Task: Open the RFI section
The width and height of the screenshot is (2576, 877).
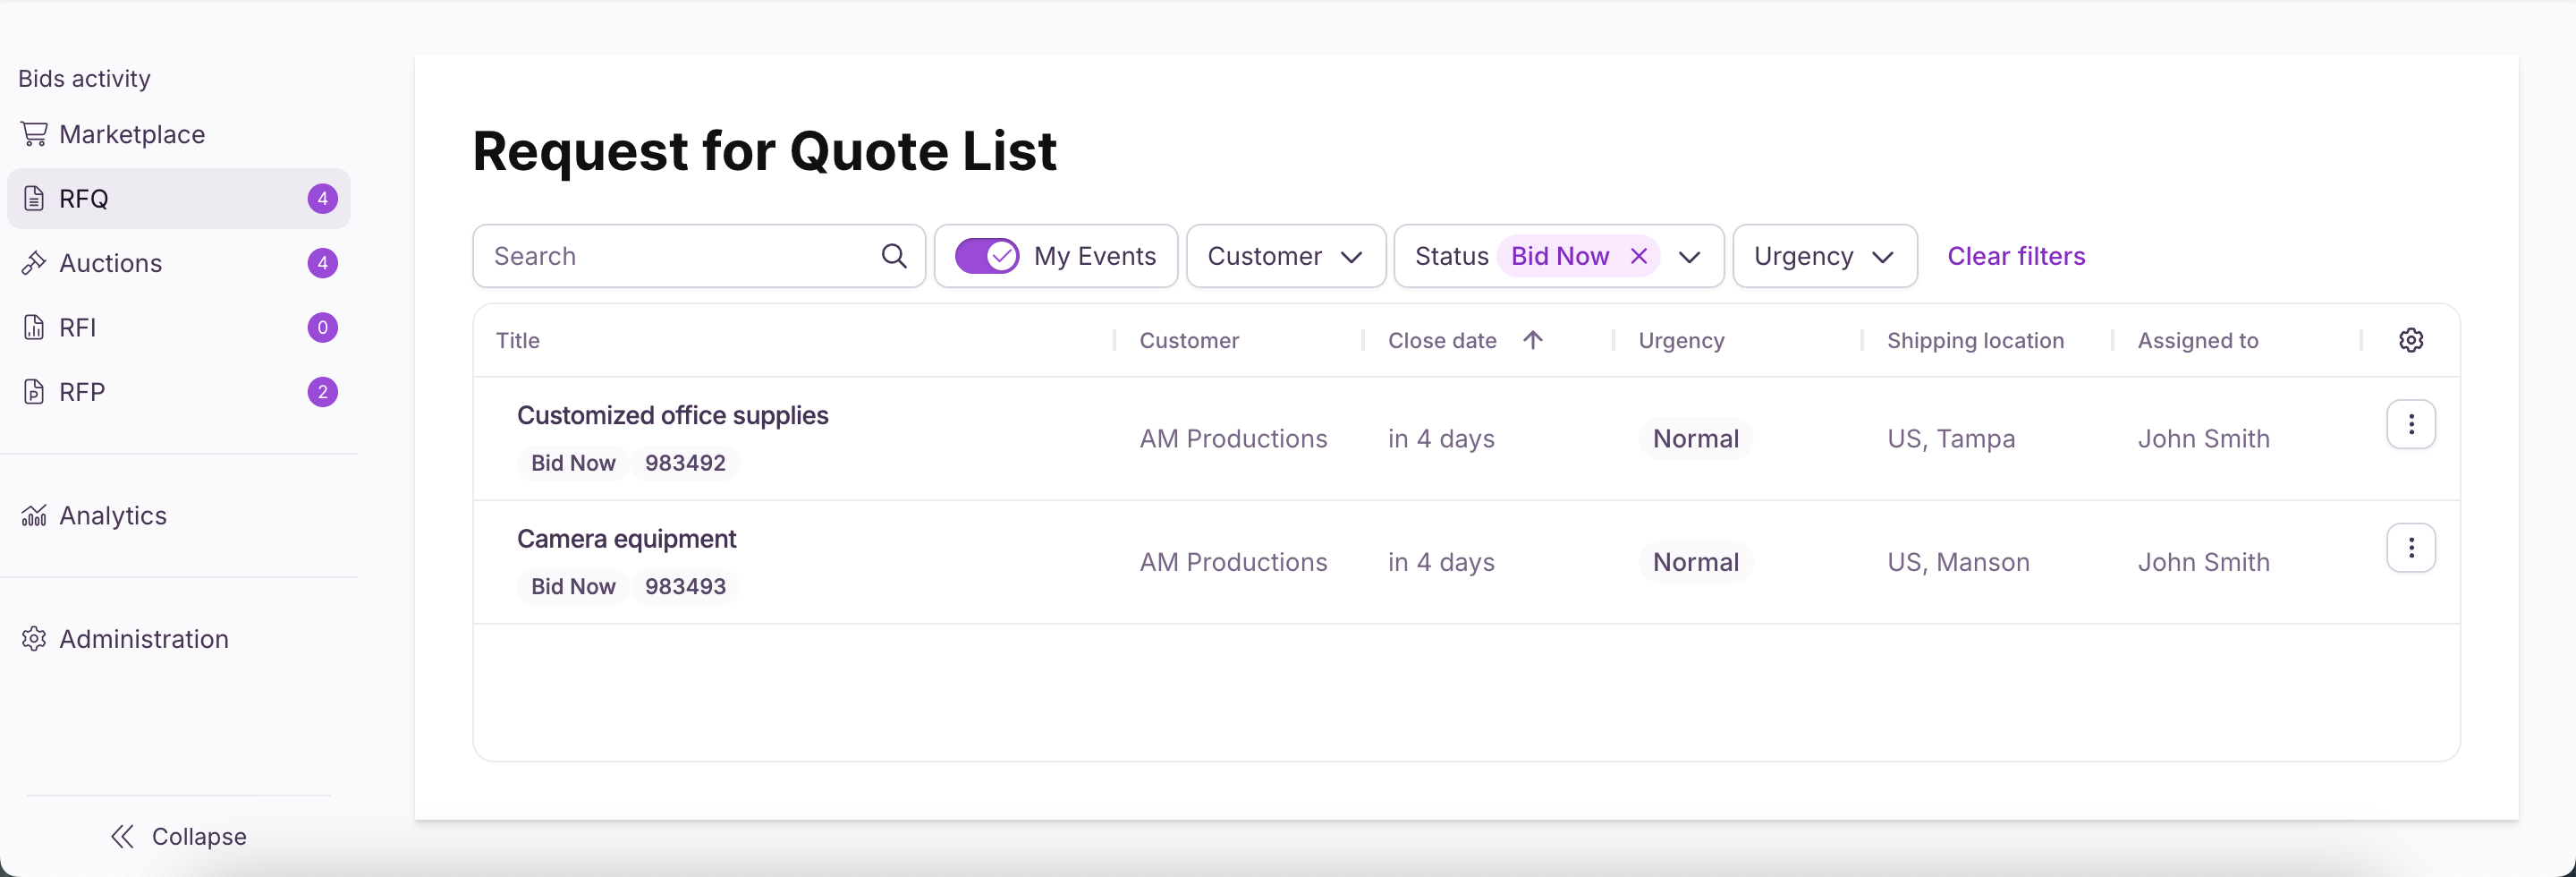Action: pos(178,327)
